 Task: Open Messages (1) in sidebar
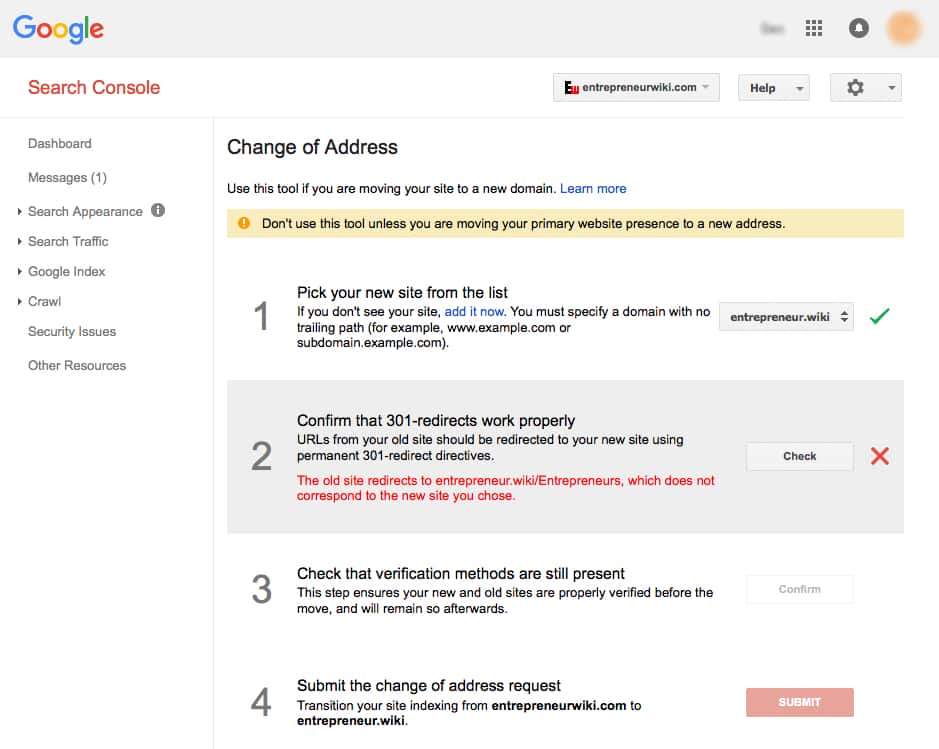pyautogui.click(x=67, y=178)
